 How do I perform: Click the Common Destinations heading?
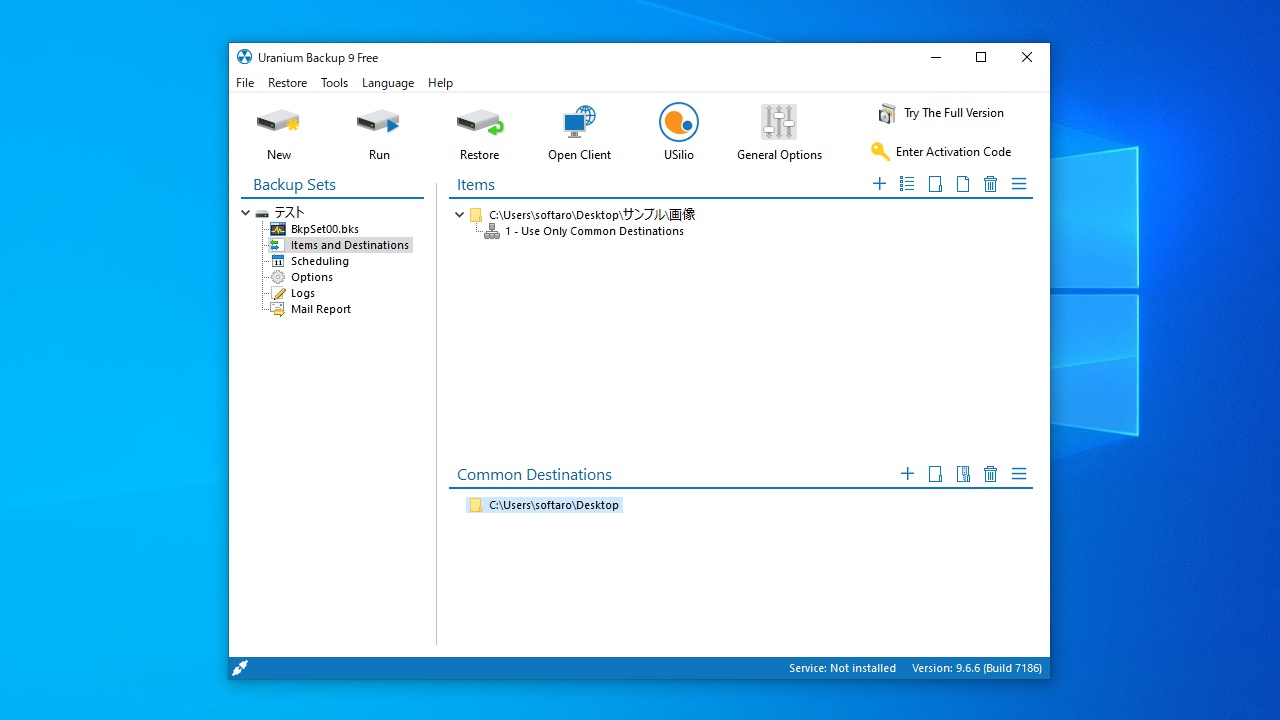(x=534, y=475)
